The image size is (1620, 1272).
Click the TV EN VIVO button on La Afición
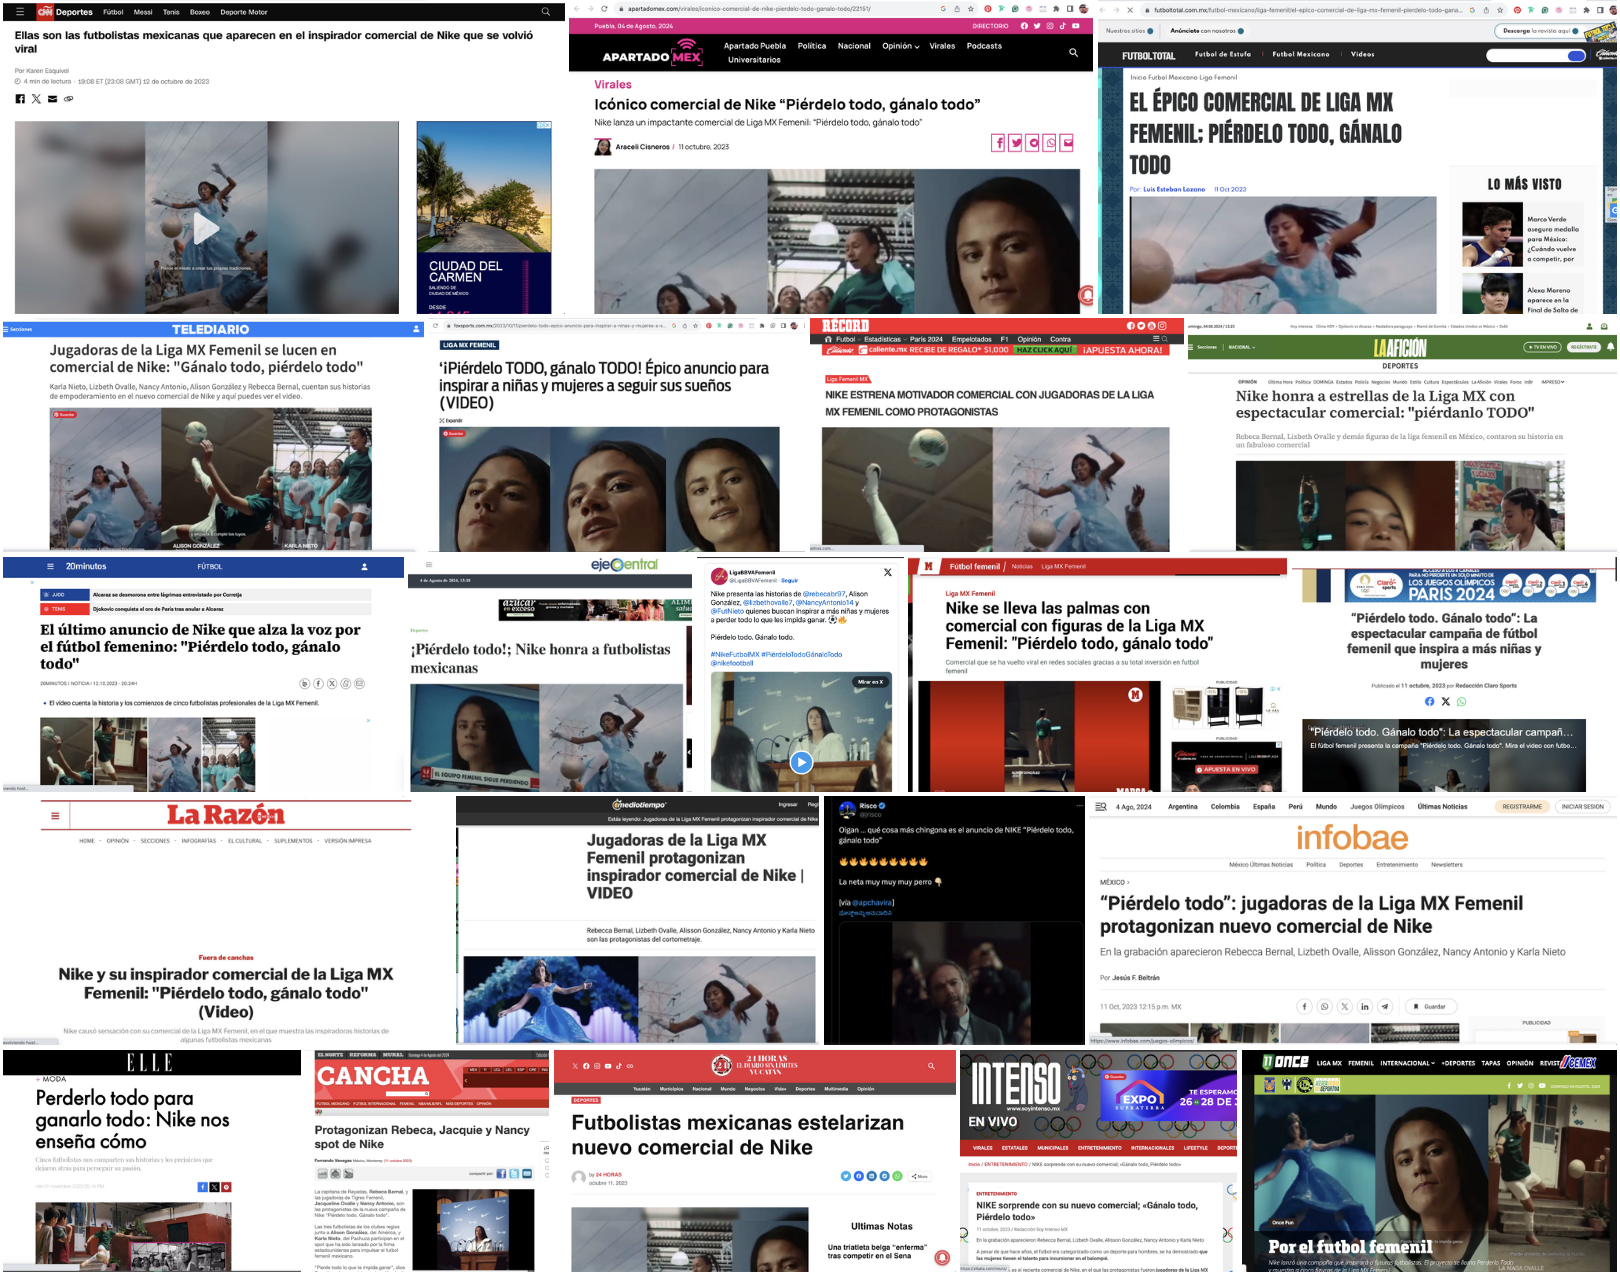[x=1542, y=347]
